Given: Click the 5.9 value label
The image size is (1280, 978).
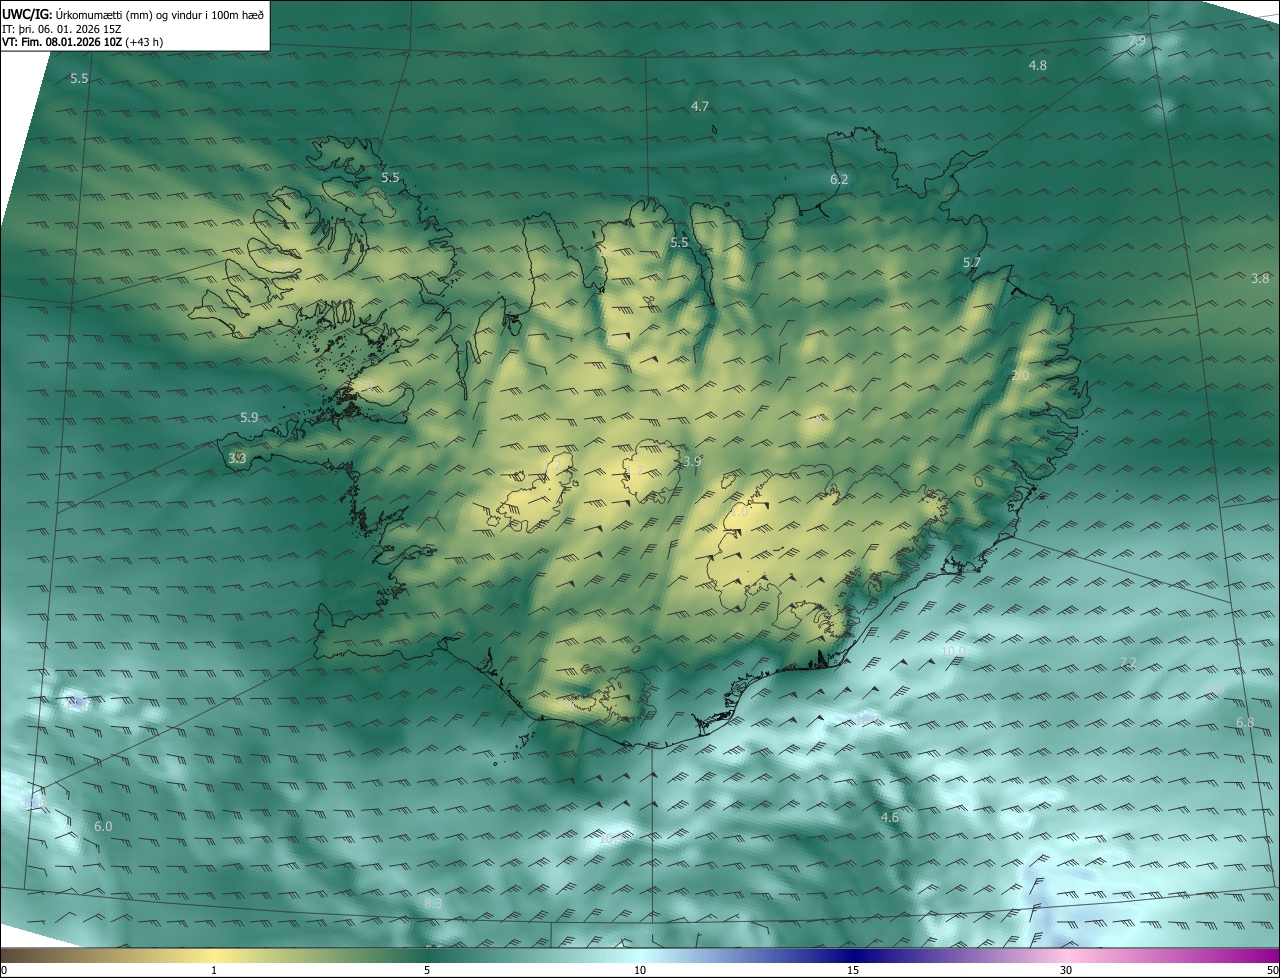Looking at the screenshot, I should click(249, 417).
